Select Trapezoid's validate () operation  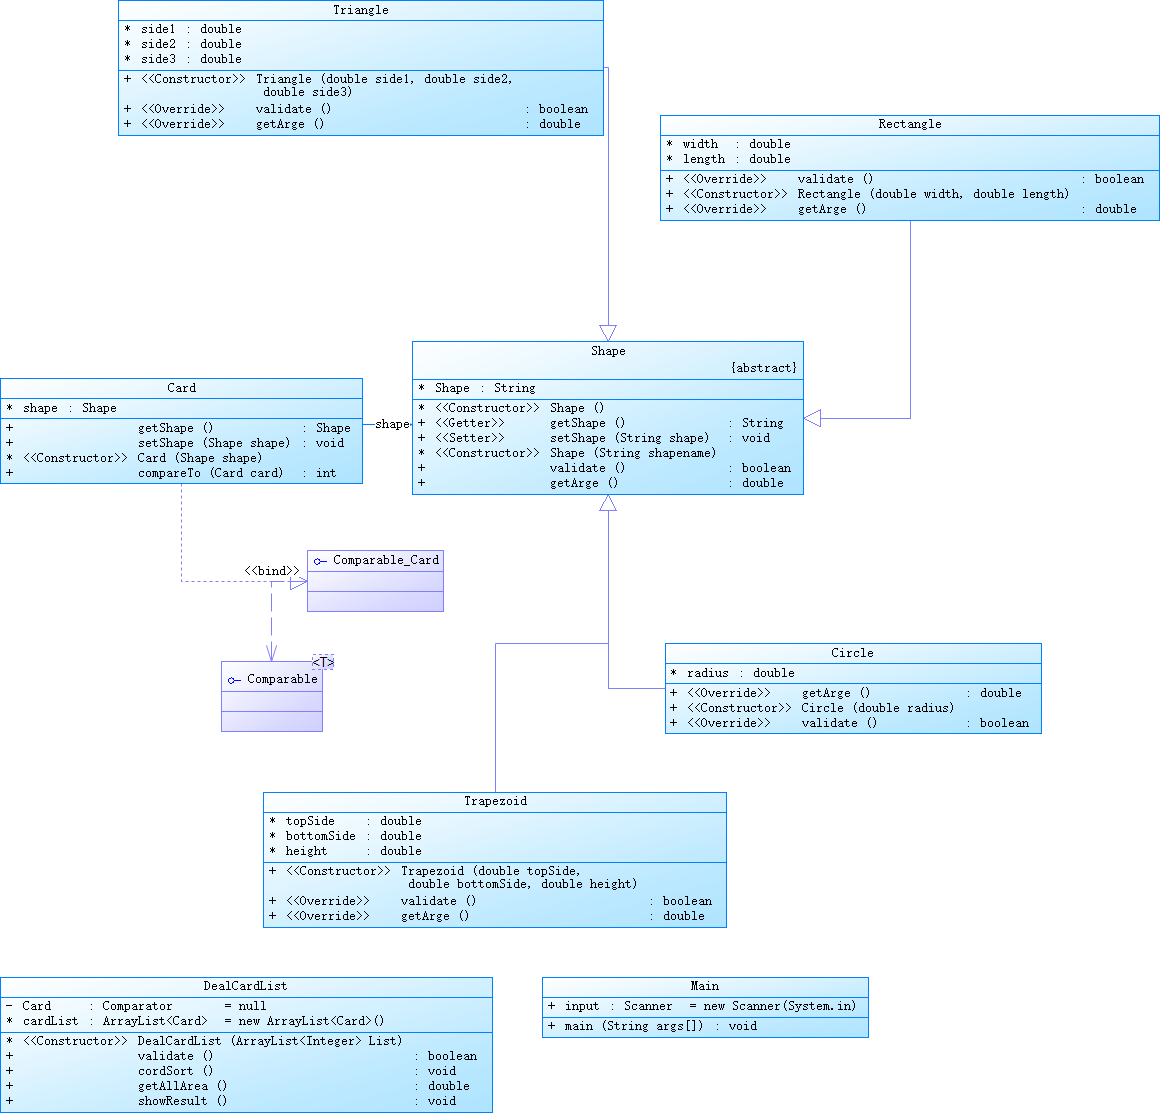490,901
